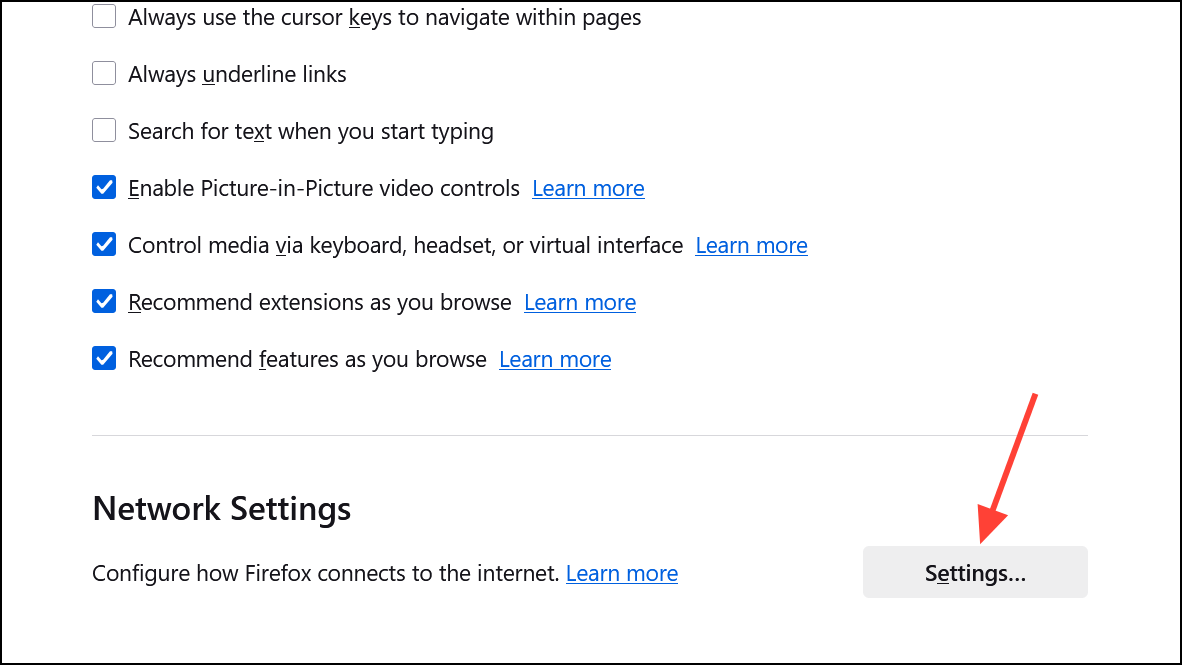The height and width of the screenshot is (665, 1182).
Task: Open Learn more about media control feature
Action: point(751,245)
